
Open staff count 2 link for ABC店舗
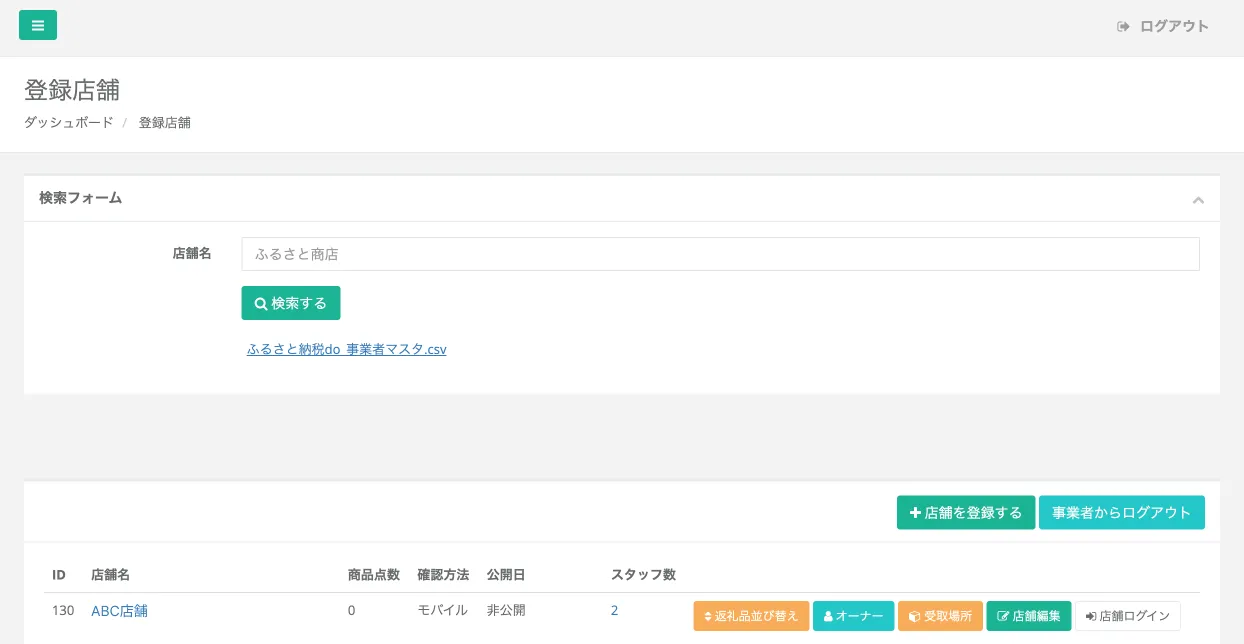[x=614, y=610]
